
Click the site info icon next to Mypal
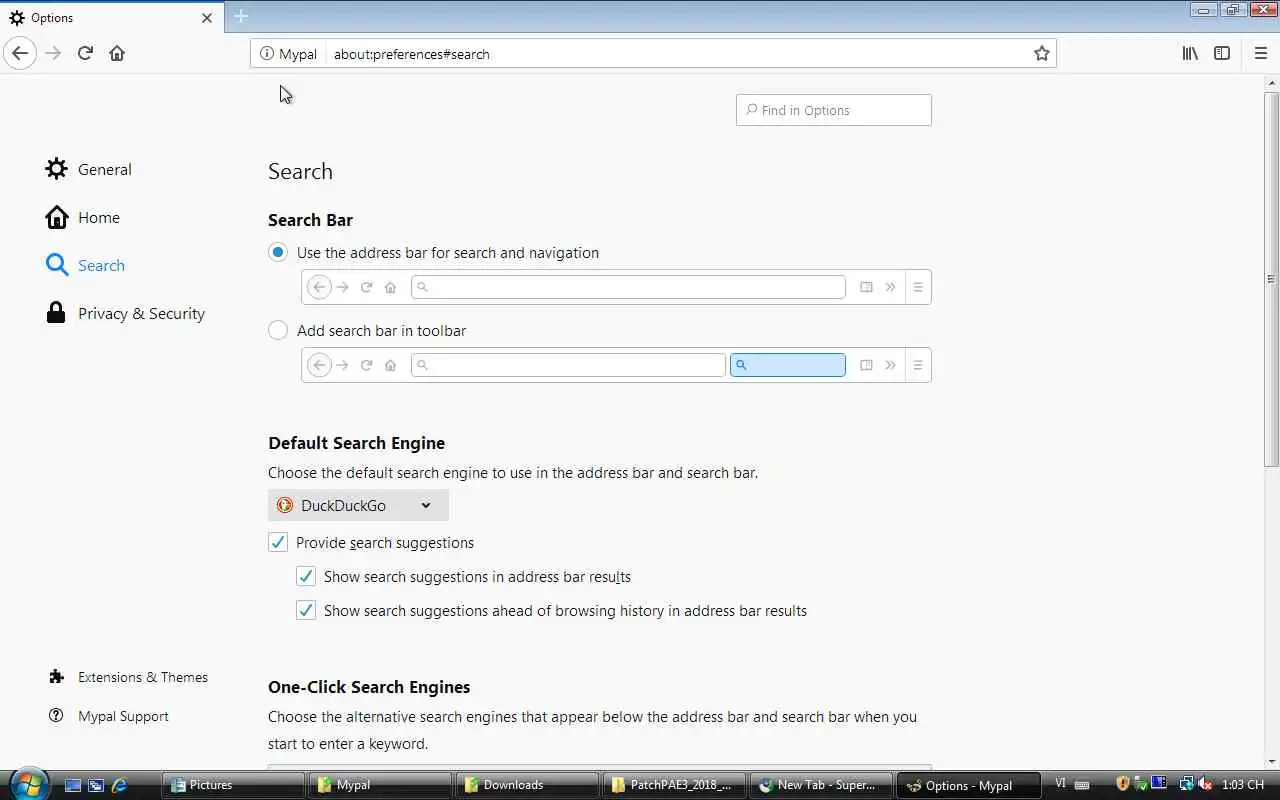[267, 54]
